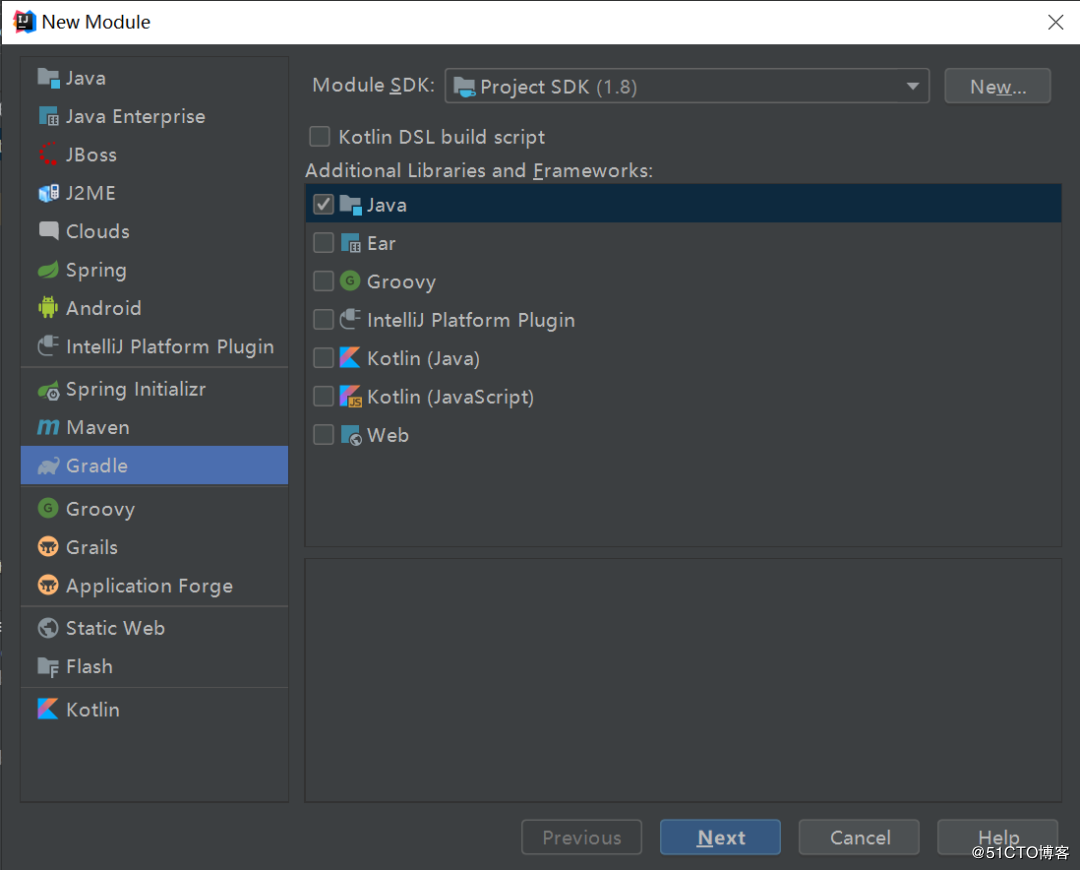
Task: Pick the Groovy icon in the module type list
Action: [x=48, y=508]
